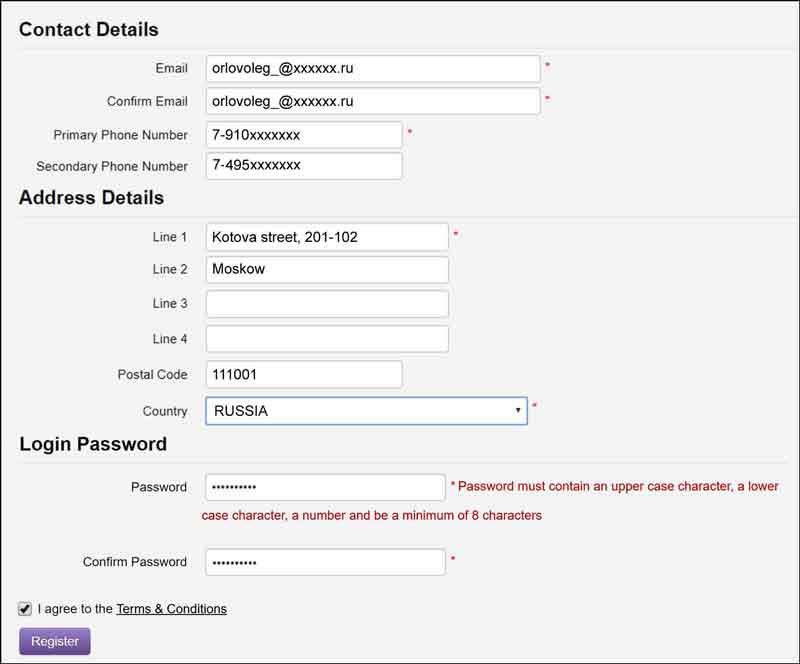Click the Contact Details heading
Viewport: 800px width, 664px height.
(89, 30)
